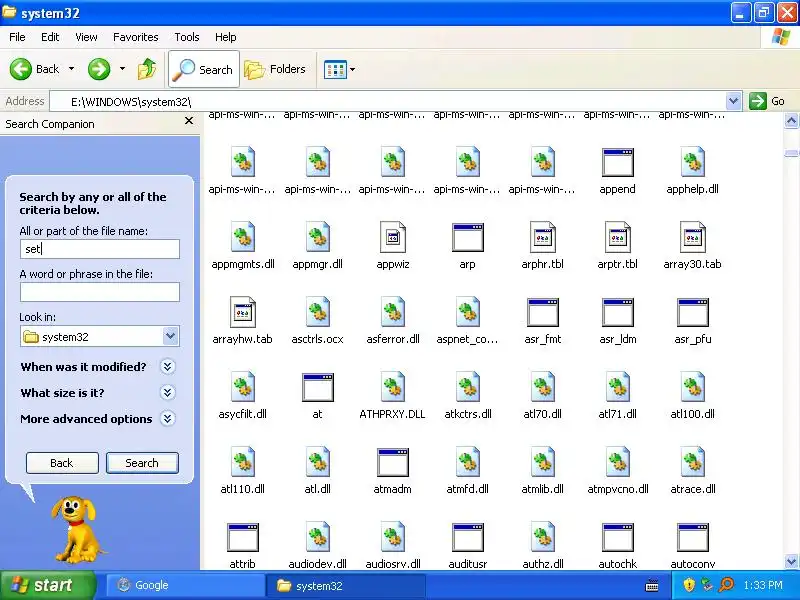Image resolution: width=800 pixels, height=600 pixels.
Task: Select the arrayhw.tab file
Action: pos(242,321)
